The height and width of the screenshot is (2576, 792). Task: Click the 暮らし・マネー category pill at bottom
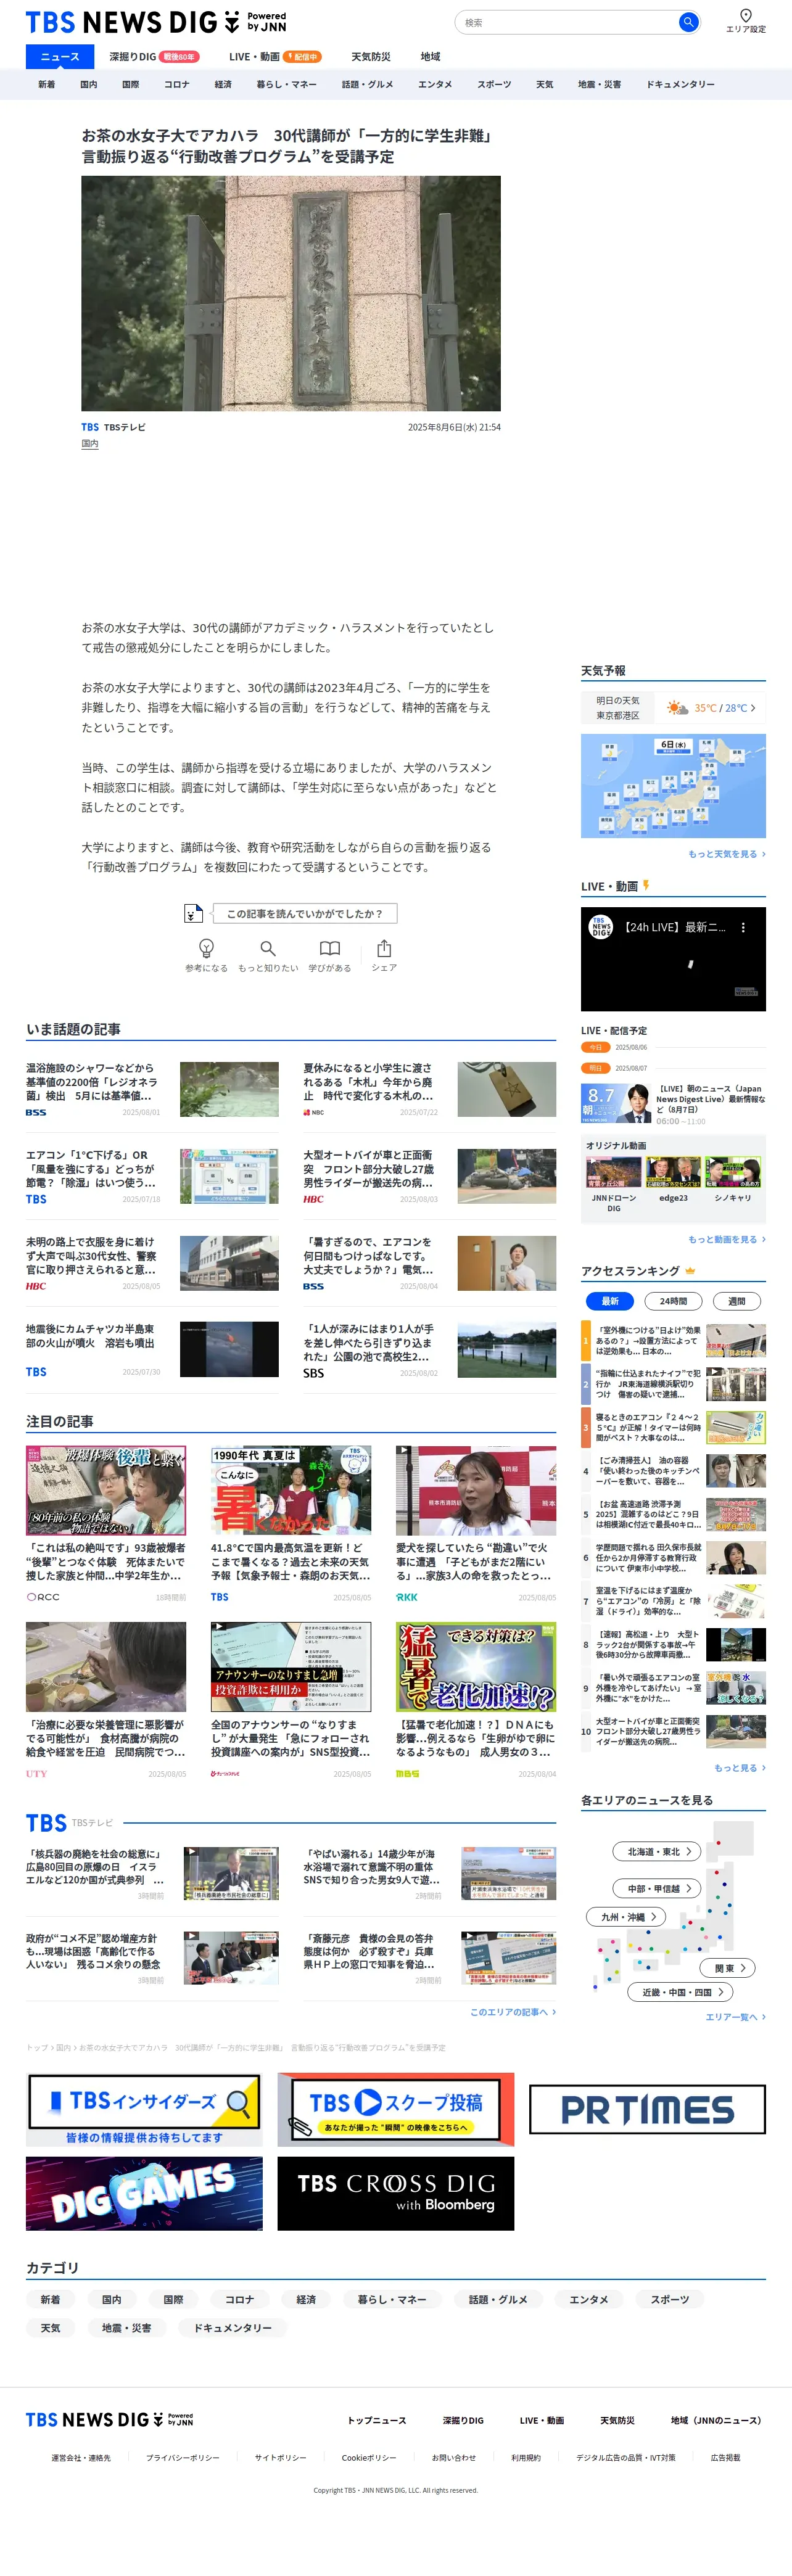click(392, 2299)
